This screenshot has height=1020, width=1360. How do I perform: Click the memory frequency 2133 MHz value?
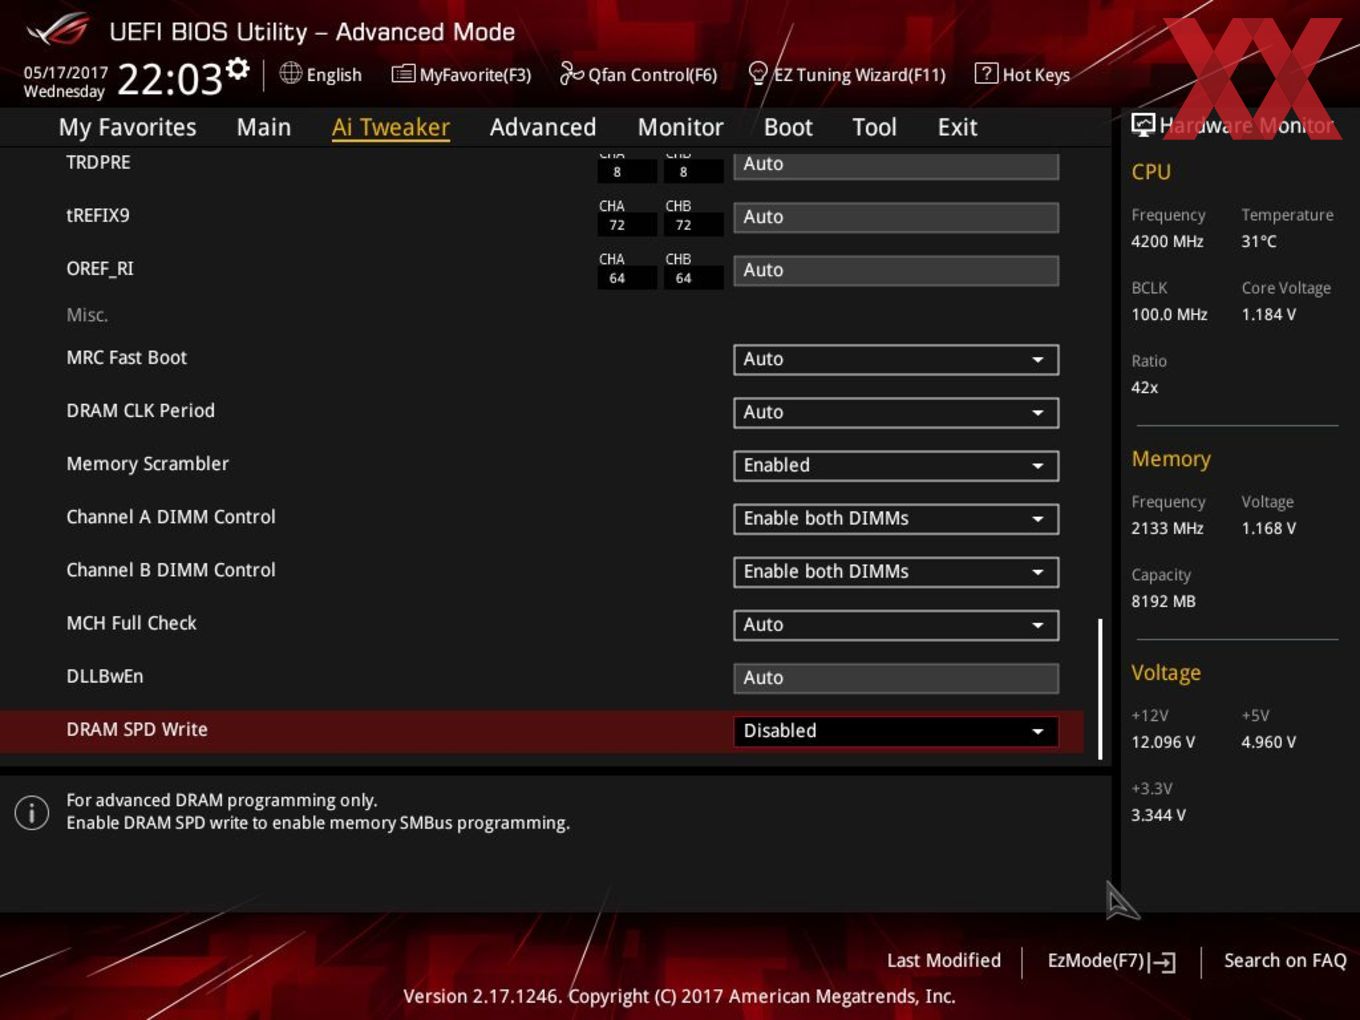(x=1167, y=528)
